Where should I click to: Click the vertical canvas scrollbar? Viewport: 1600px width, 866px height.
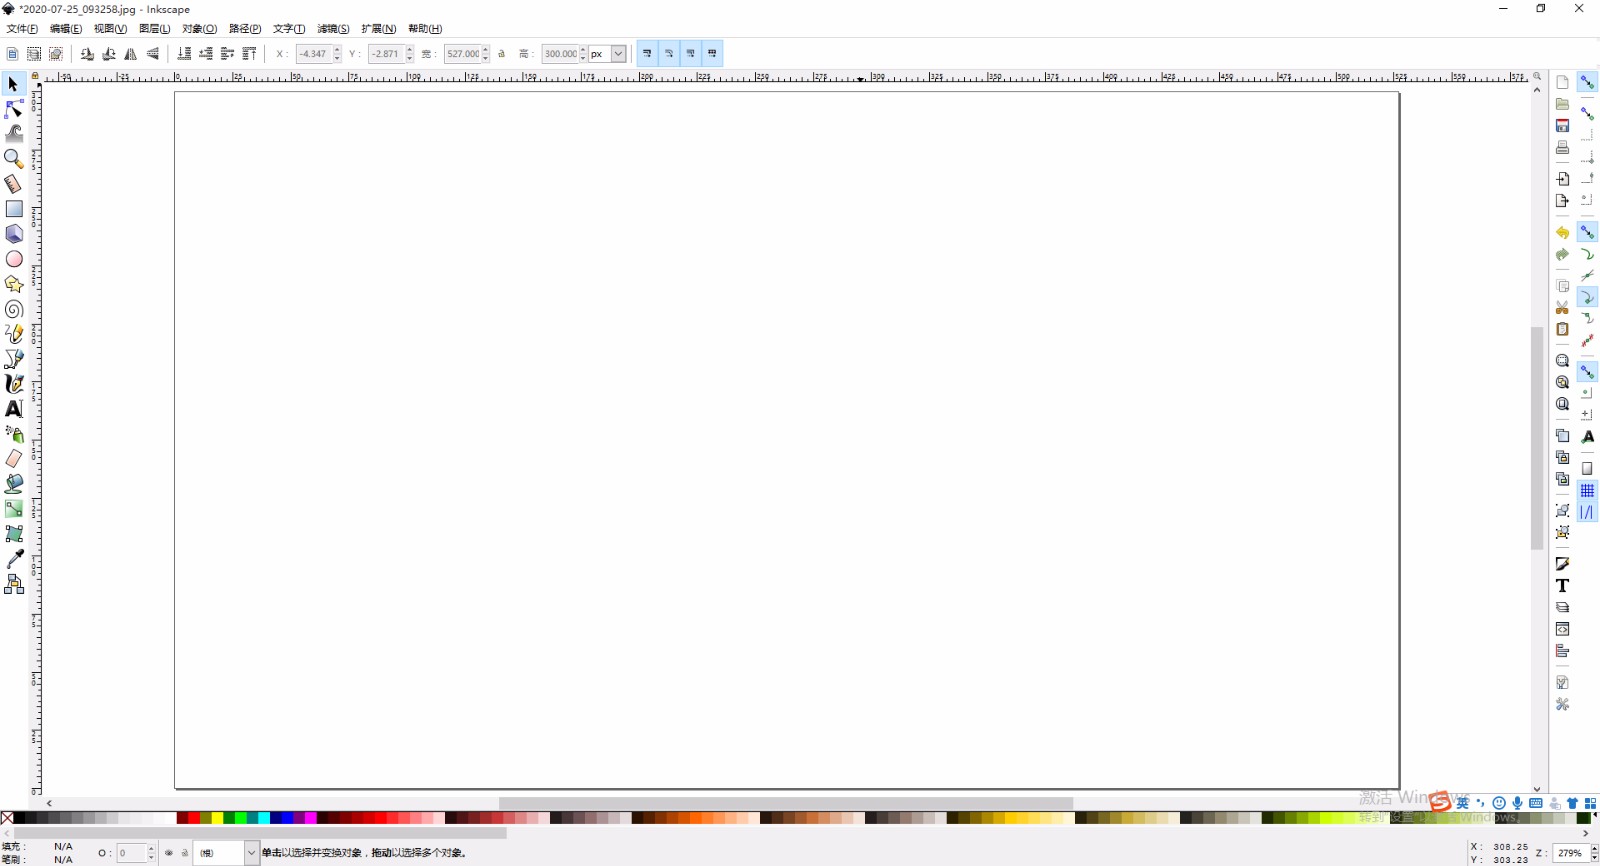(x=1537, y=438)
